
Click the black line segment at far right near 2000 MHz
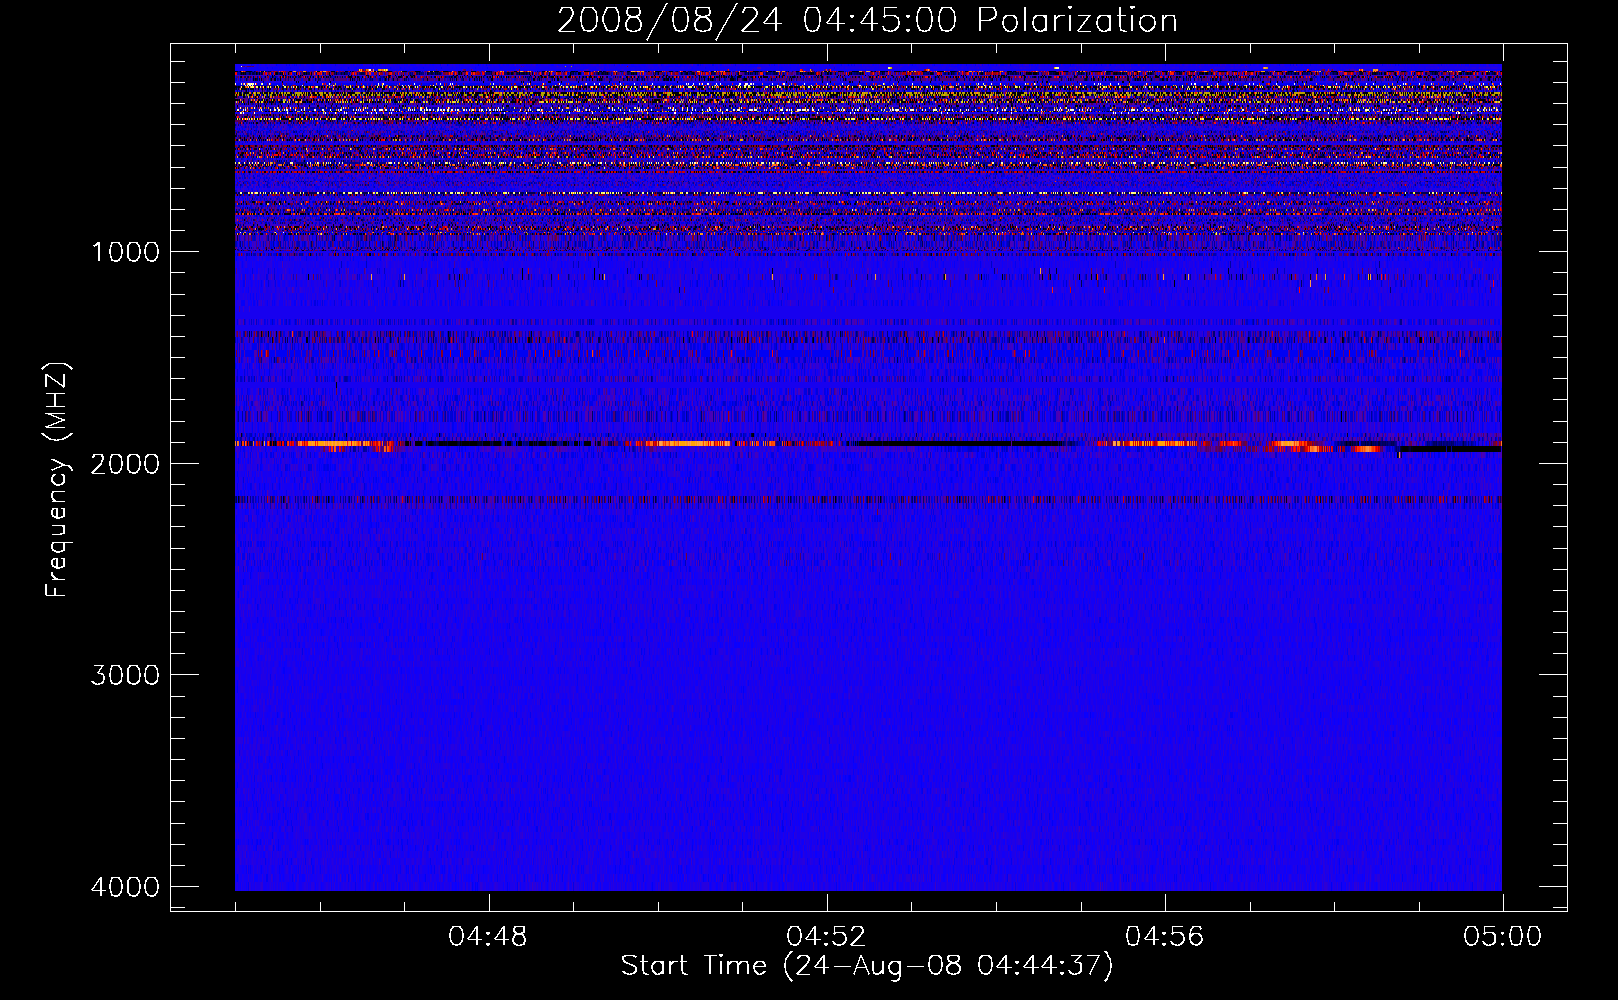pyautogui.click(x=1450, y=449)
